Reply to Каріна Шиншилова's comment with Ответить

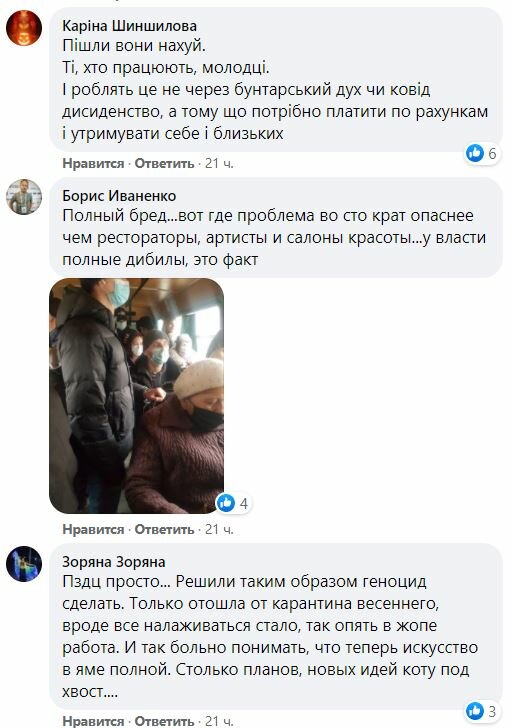coord(164,163)
